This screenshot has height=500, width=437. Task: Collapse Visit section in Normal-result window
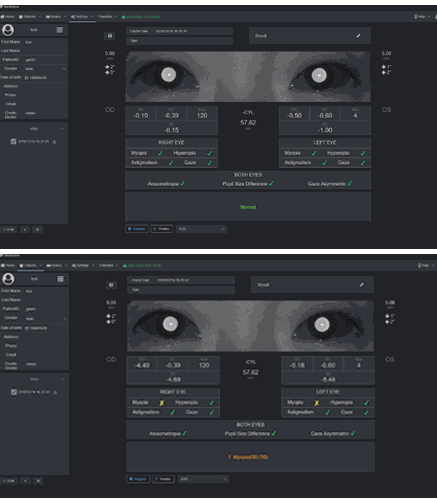pos(62,129)
